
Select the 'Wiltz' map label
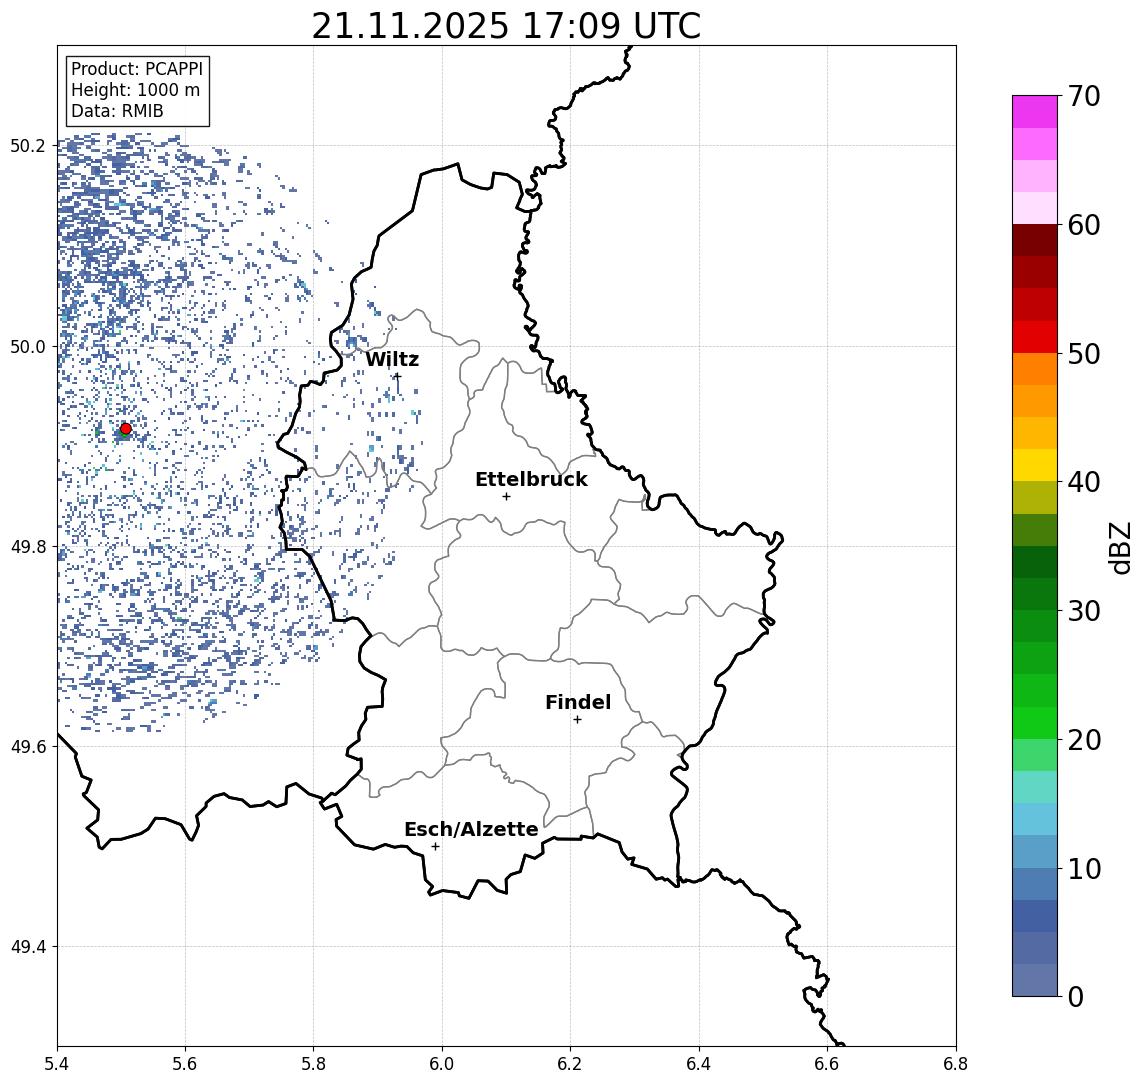coord(392,359)
